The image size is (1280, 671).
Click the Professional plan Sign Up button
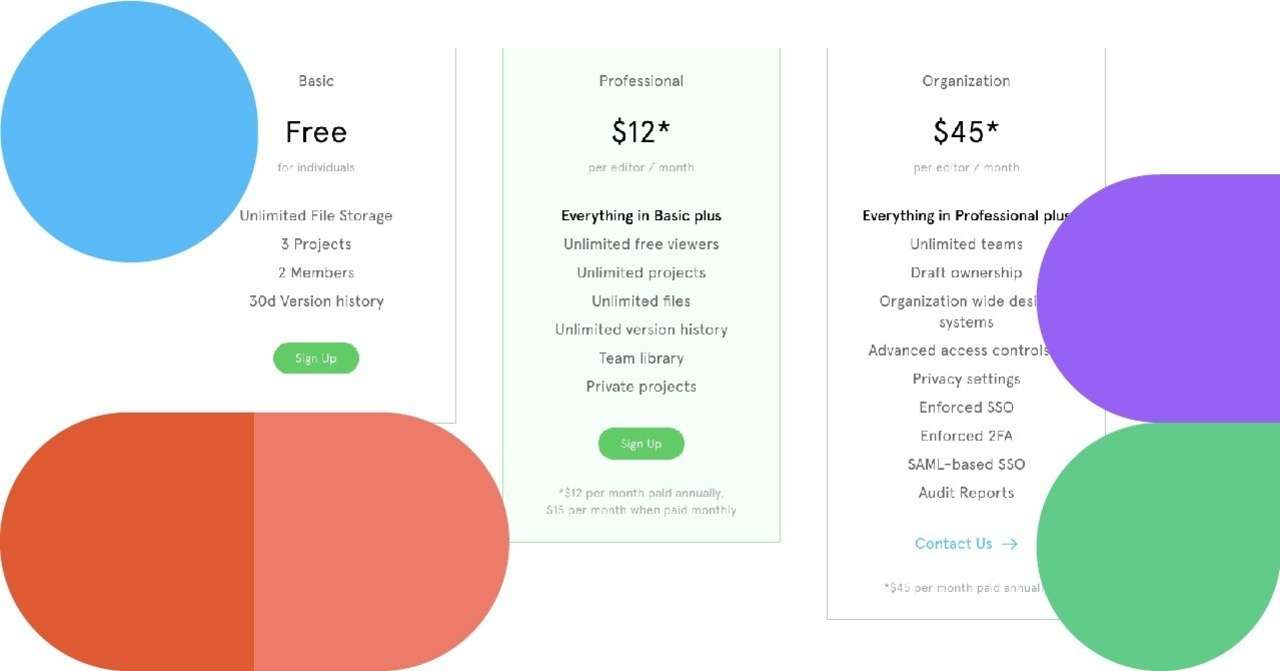pos(641,444)
